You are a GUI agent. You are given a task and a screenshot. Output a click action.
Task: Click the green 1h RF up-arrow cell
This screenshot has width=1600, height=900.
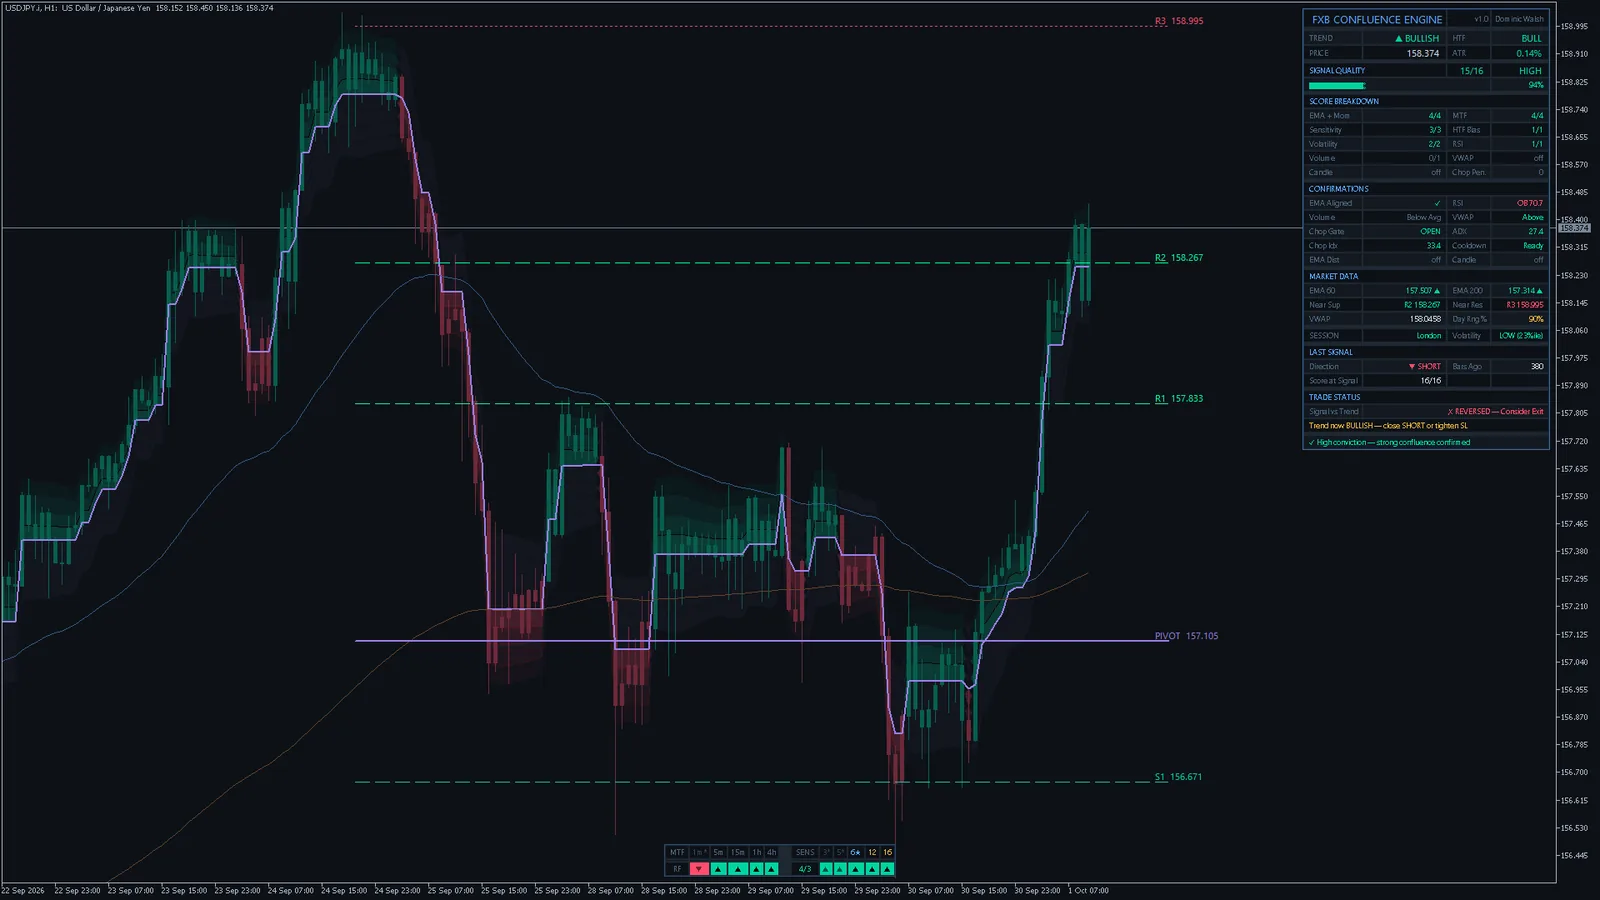(756, 869)
